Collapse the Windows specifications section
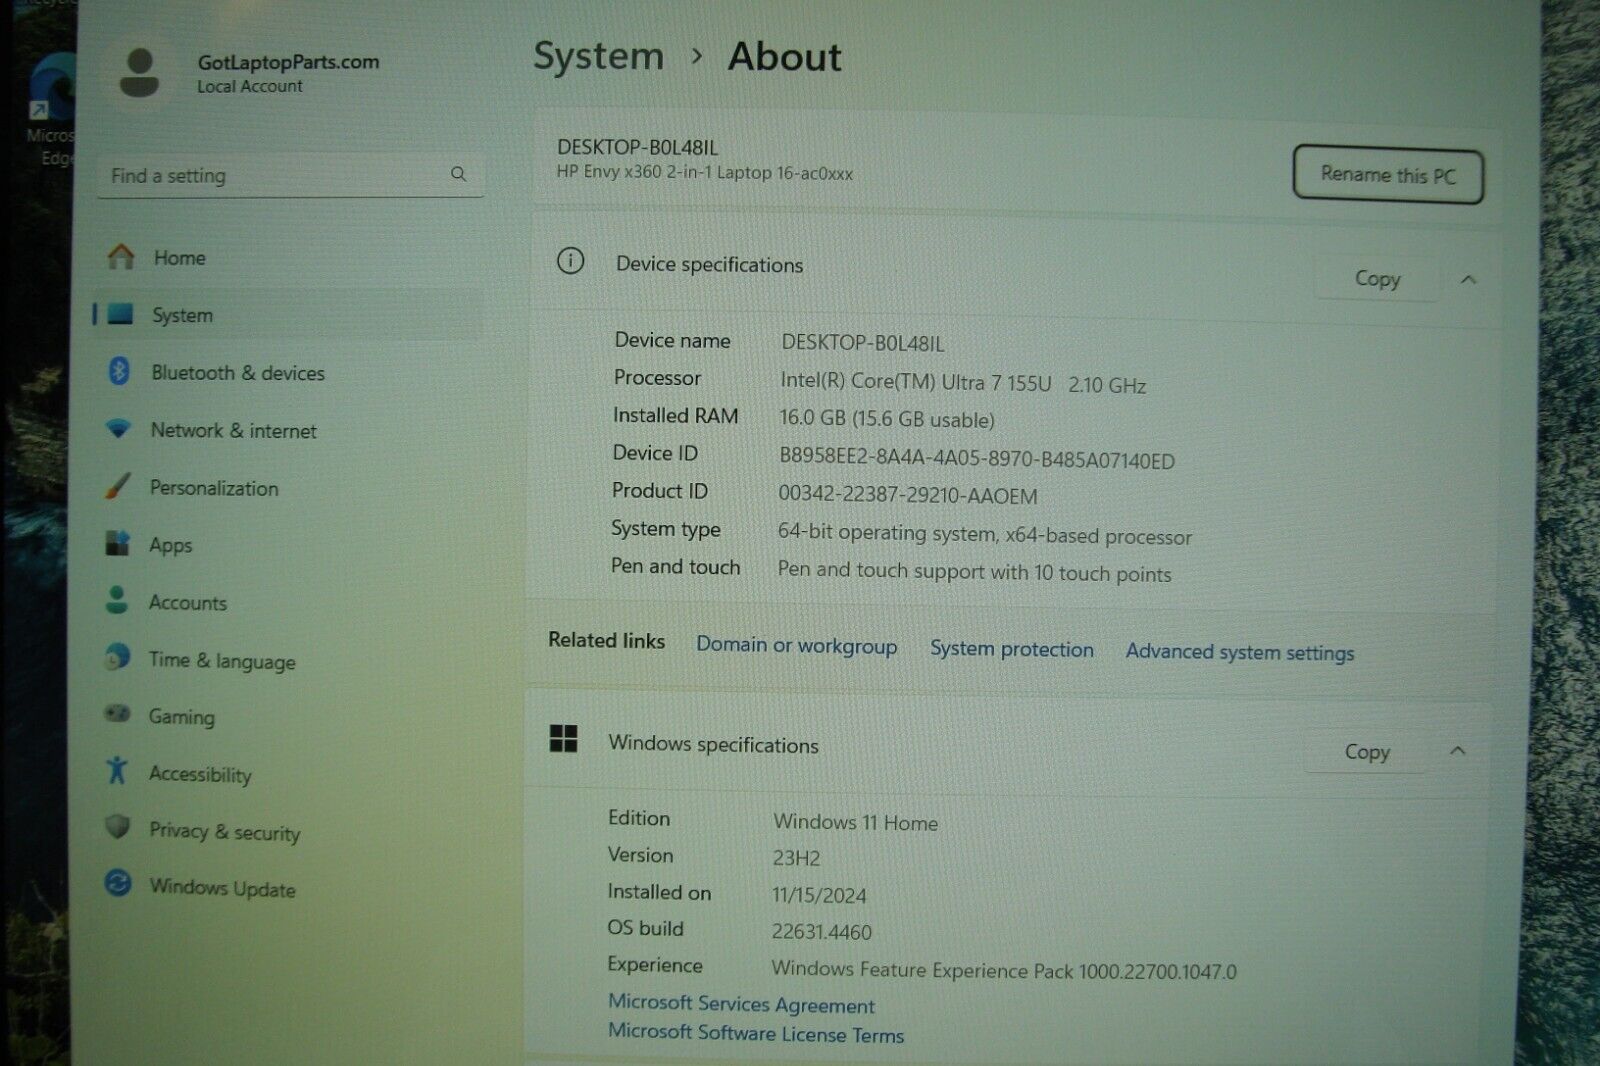Screen dimensions: 1600x1066 [1458, 751]
